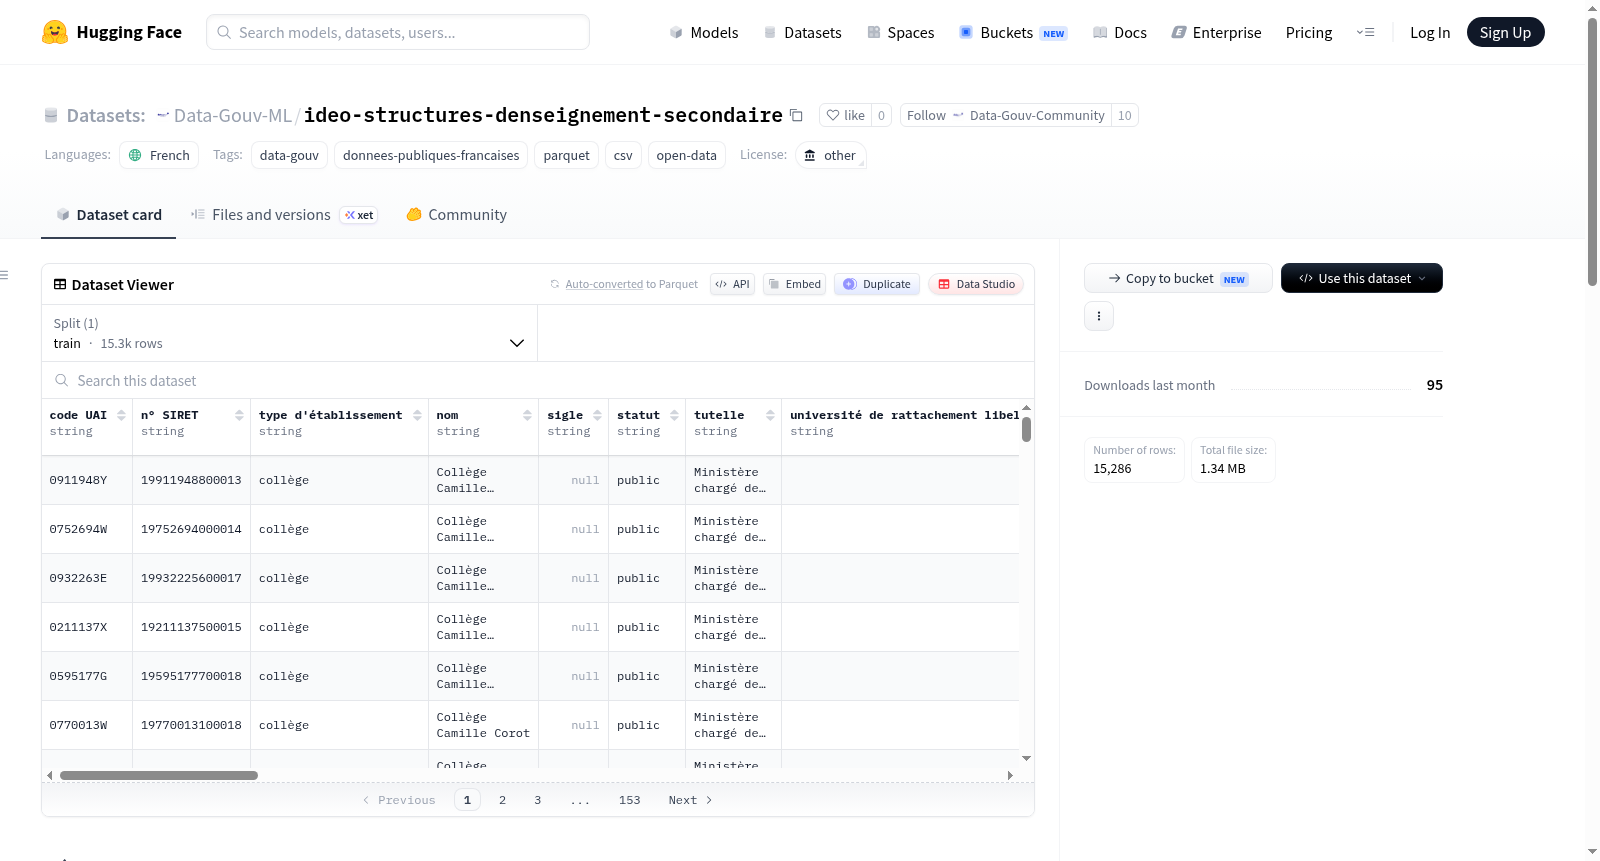Click the heart like icon
The height and width of the screenshot is (861, 1600).
click(x=833, y=115)
